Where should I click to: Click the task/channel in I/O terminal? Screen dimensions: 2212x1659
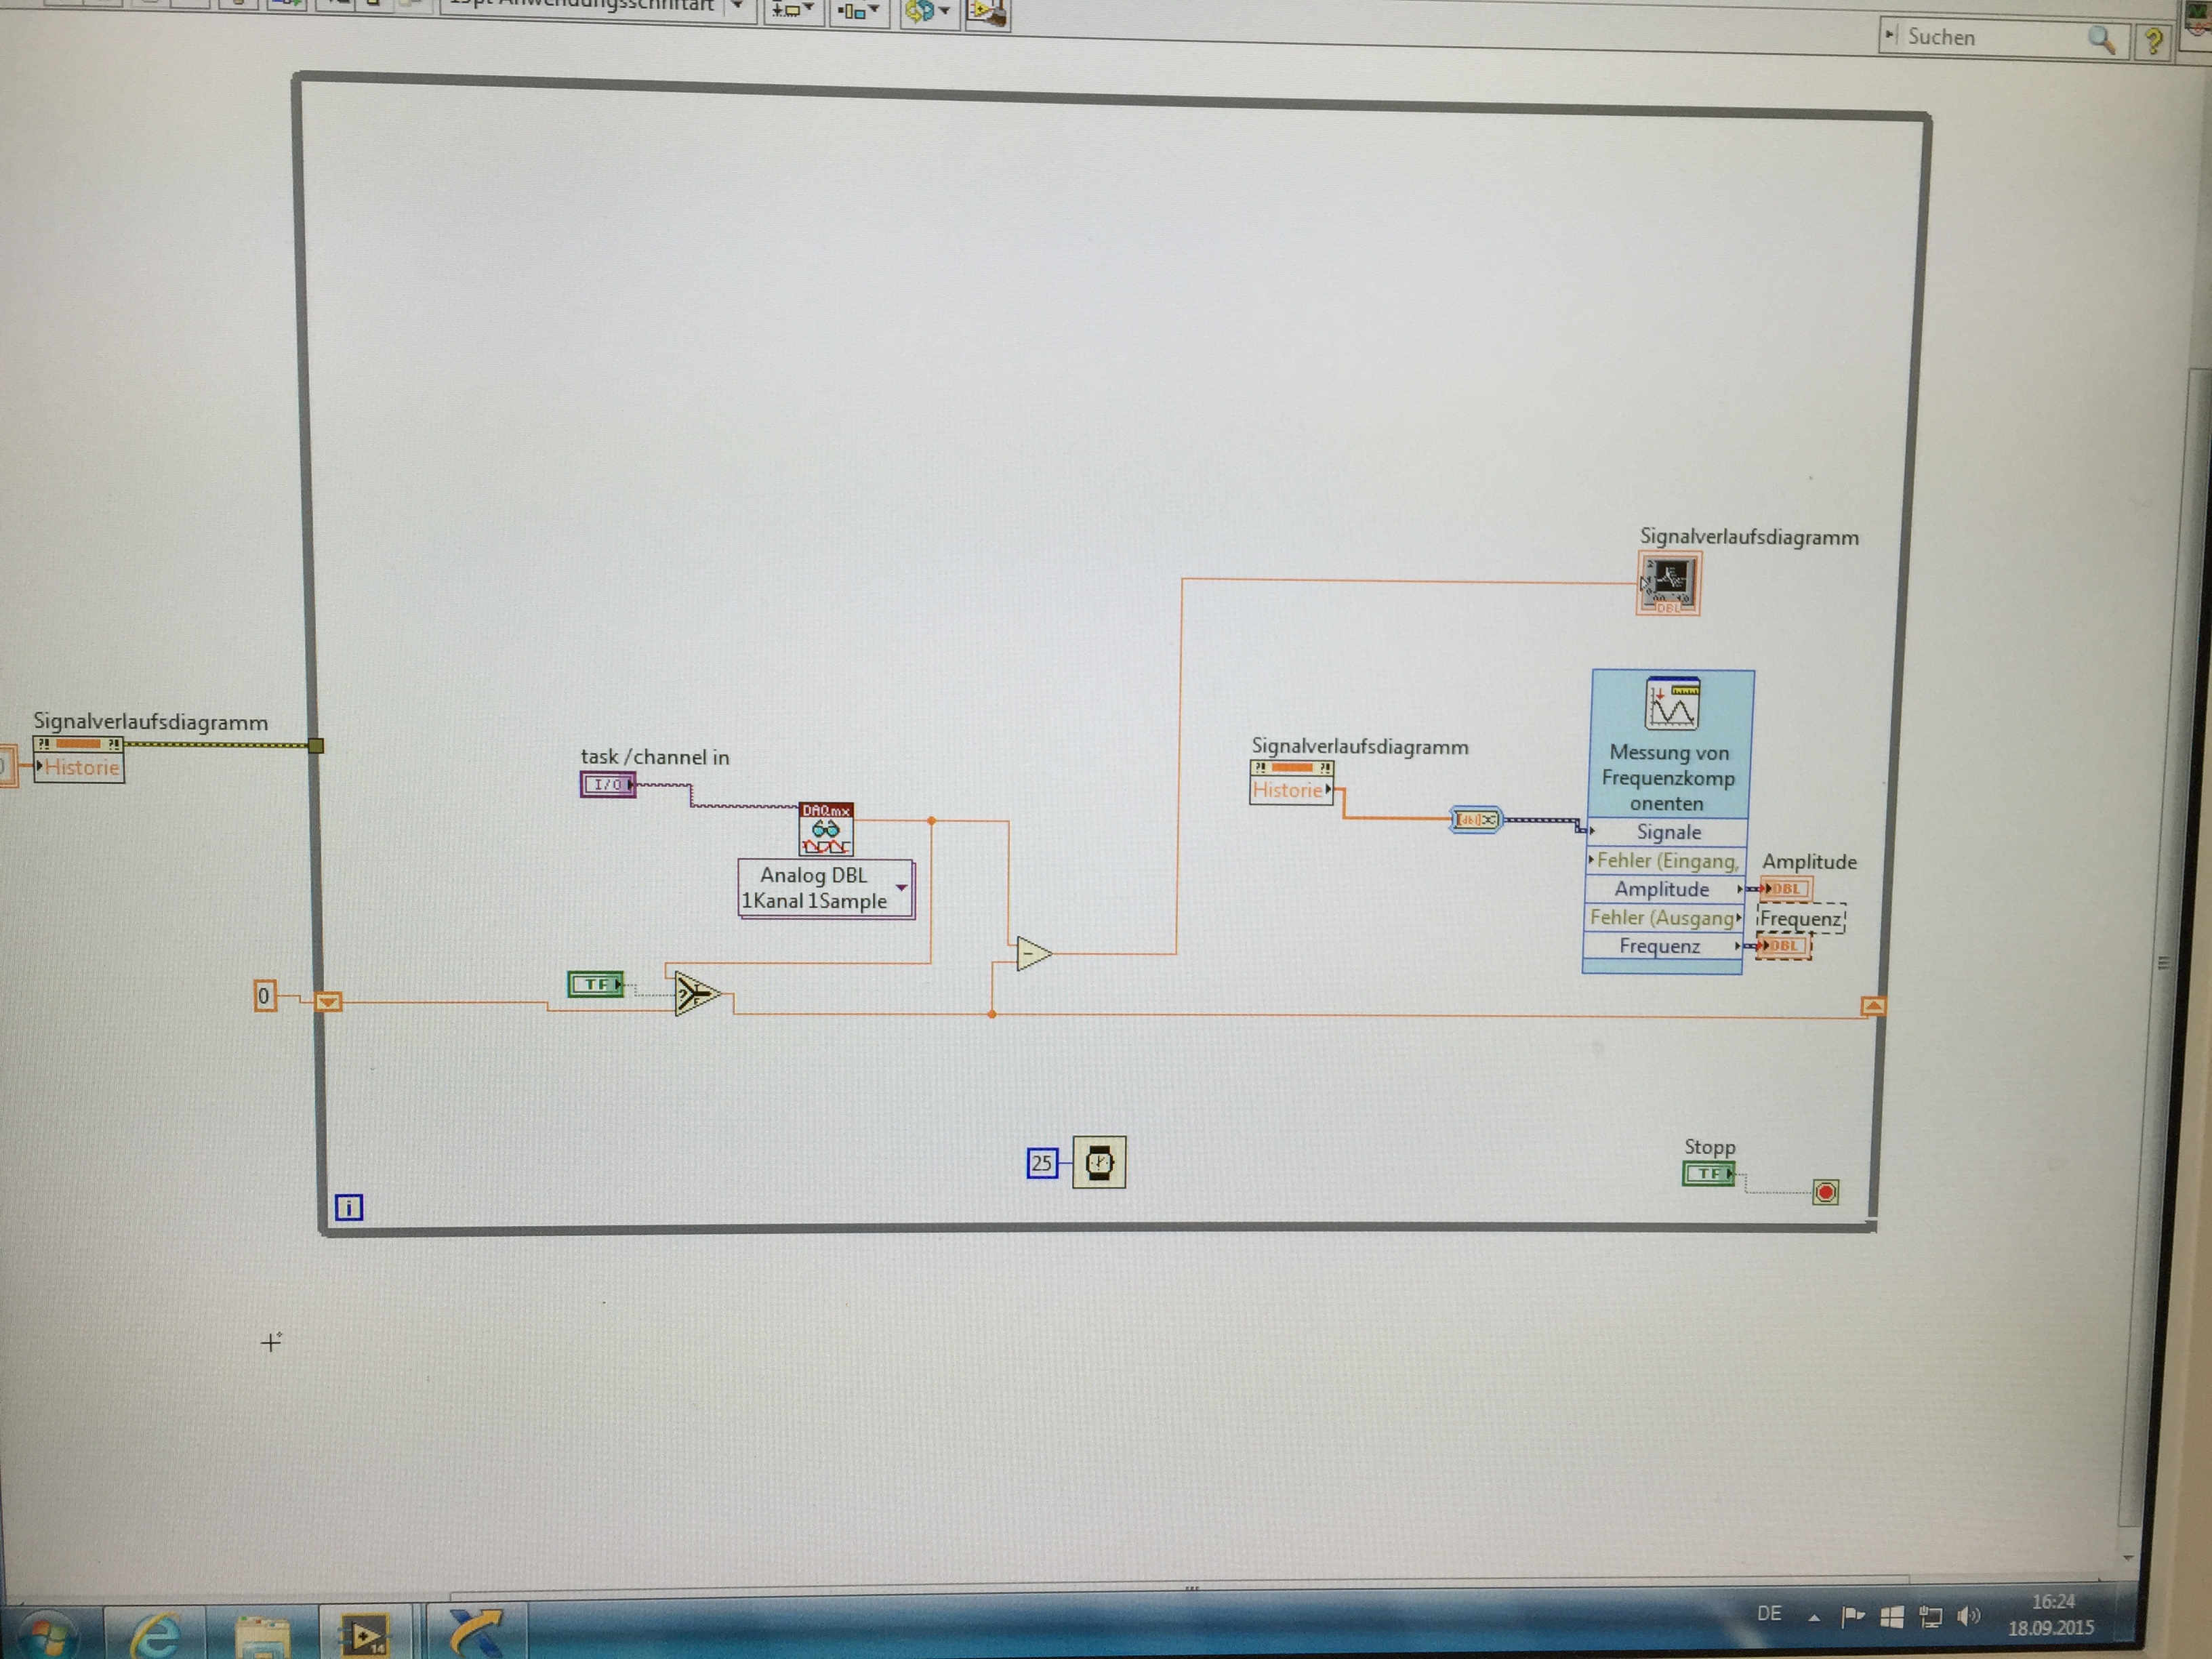(607, 785)
